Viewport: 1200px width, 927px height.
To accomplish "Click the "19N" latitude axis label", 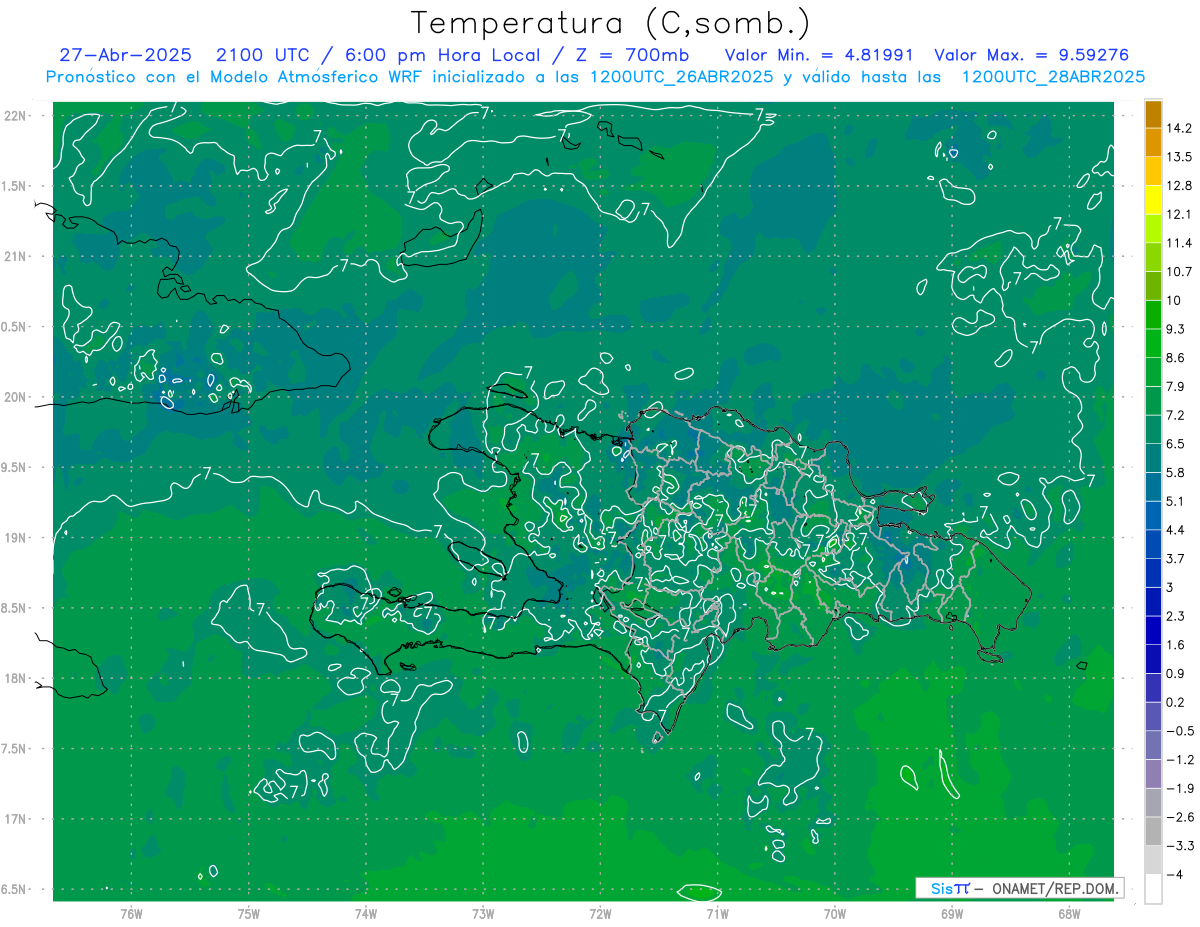I will pyautogui.click(x=15, y=538).
